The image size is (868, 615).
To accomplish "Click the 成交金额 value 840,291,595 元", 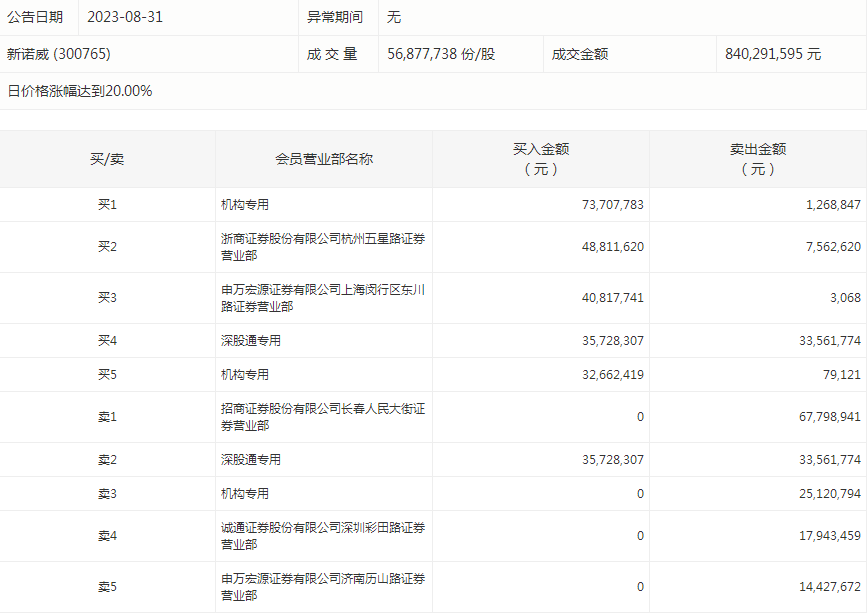I will point(773,54).
